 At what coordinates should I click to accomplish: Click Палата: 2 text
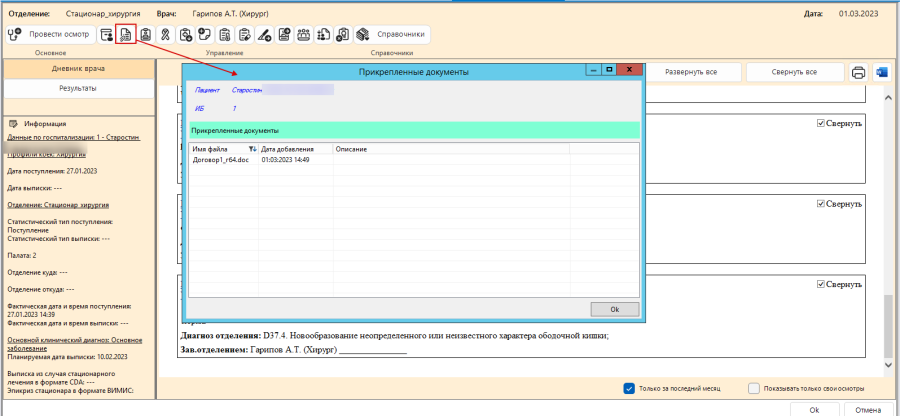[x=22, y=255]
